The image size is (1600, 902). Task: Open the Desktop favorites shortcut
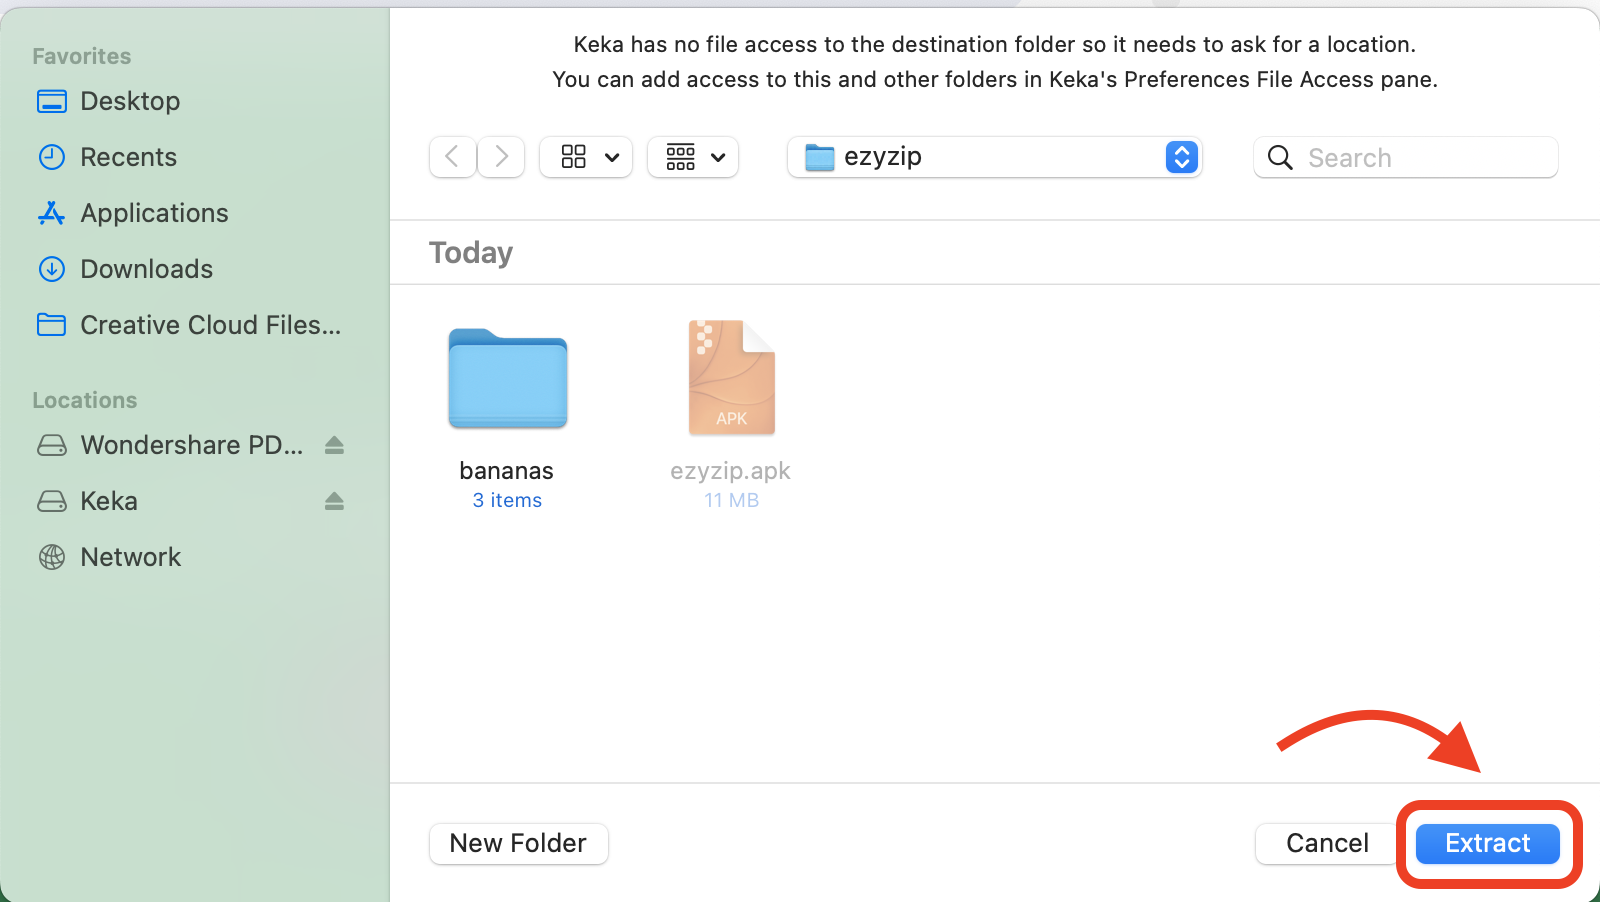130,101
